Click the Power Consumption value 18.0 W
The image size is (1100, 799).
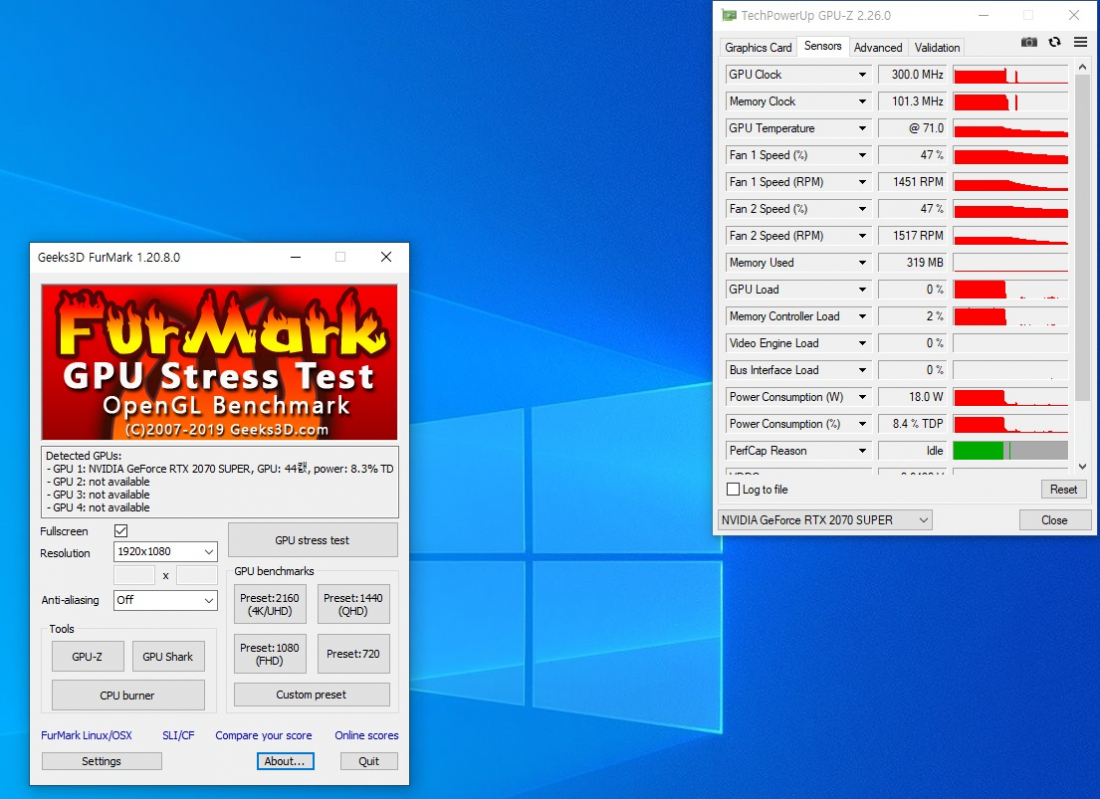[x=912, y=397]
